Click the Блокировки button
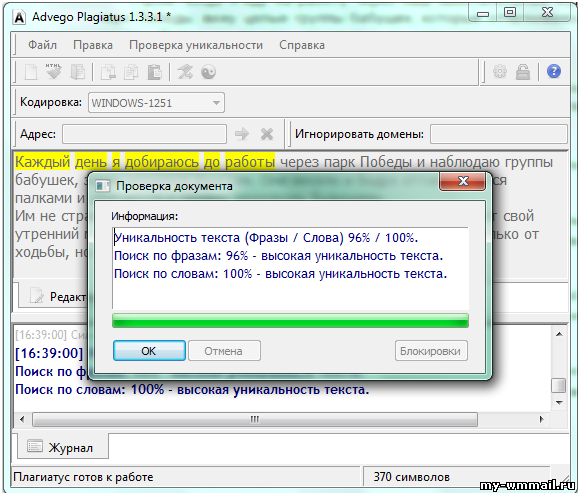This screenshot has height=495, width=580. (x=431, y=351)
